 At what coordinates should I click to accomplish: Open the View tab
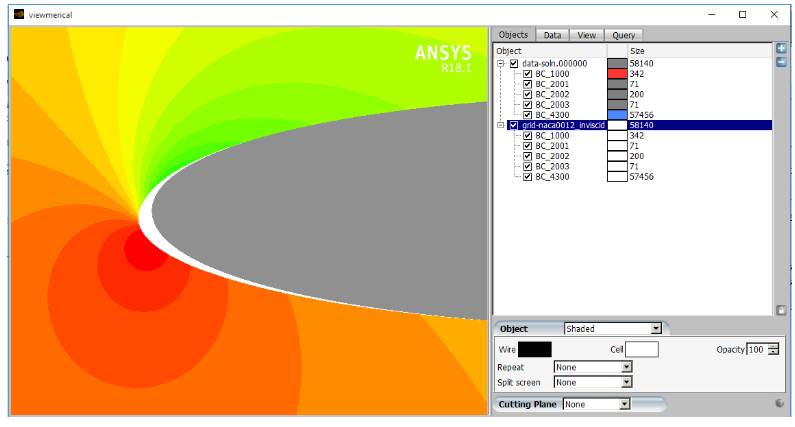tap(587, 35)
